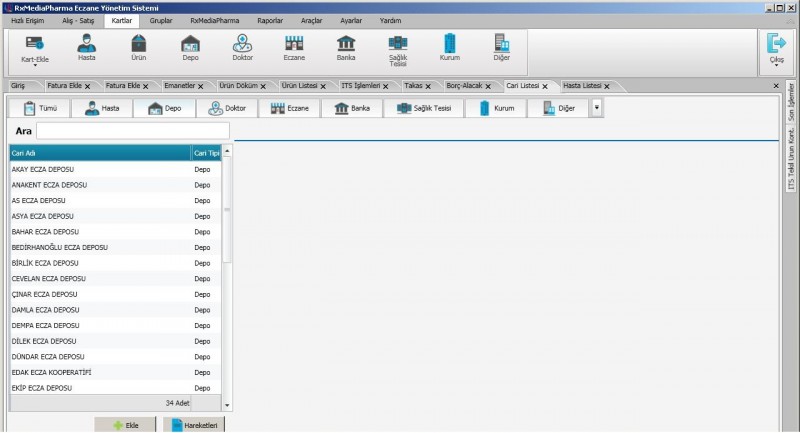Click the Ara search input field
Image resolution: width=800 pixels, height=433 pixels.
(x=132, y=131)
